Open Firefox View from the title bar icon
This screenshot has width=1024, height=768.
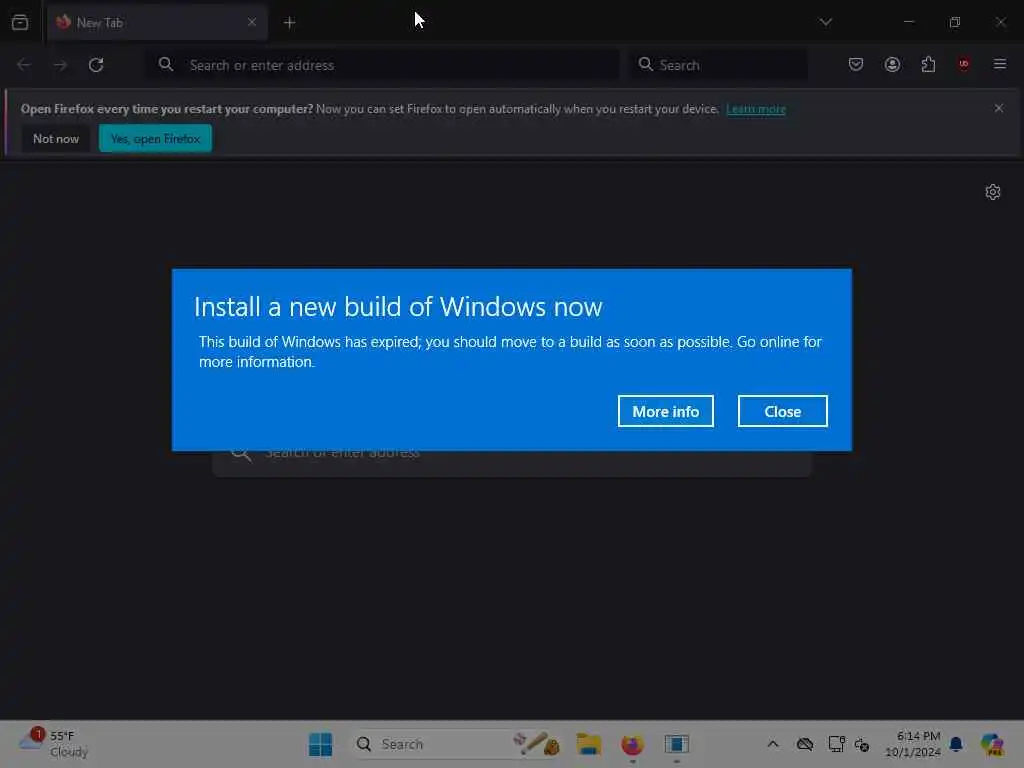20,22
